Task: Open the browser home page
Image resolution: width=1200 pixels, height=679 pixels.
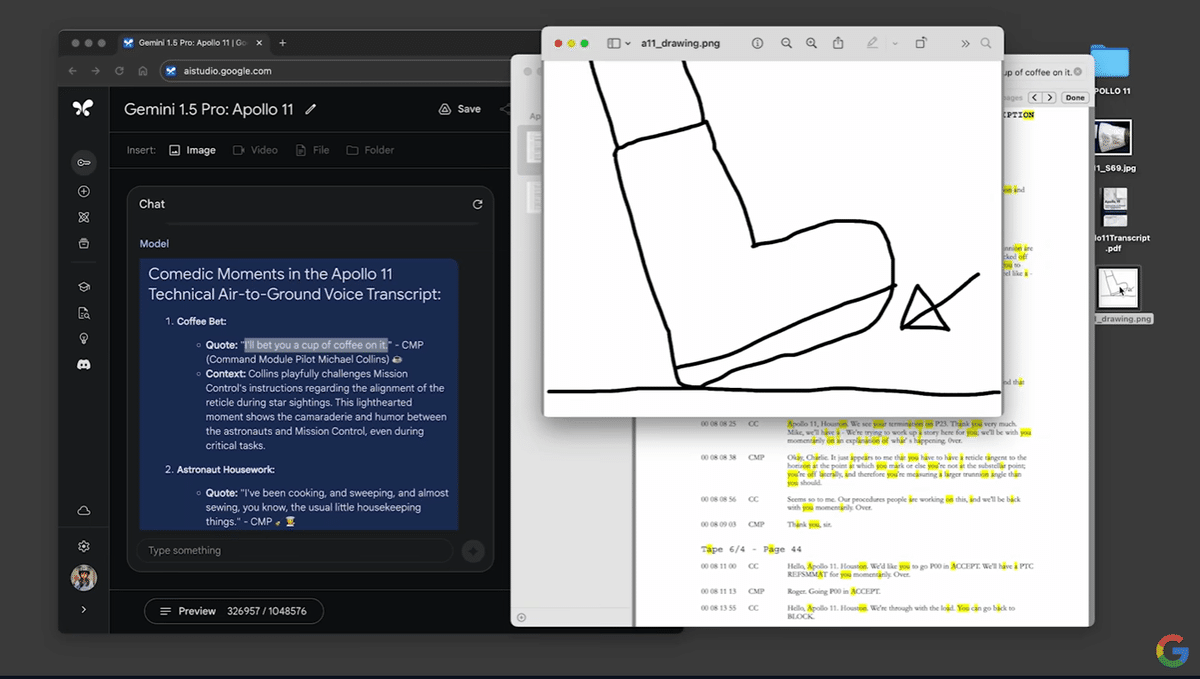Action: 143,71
